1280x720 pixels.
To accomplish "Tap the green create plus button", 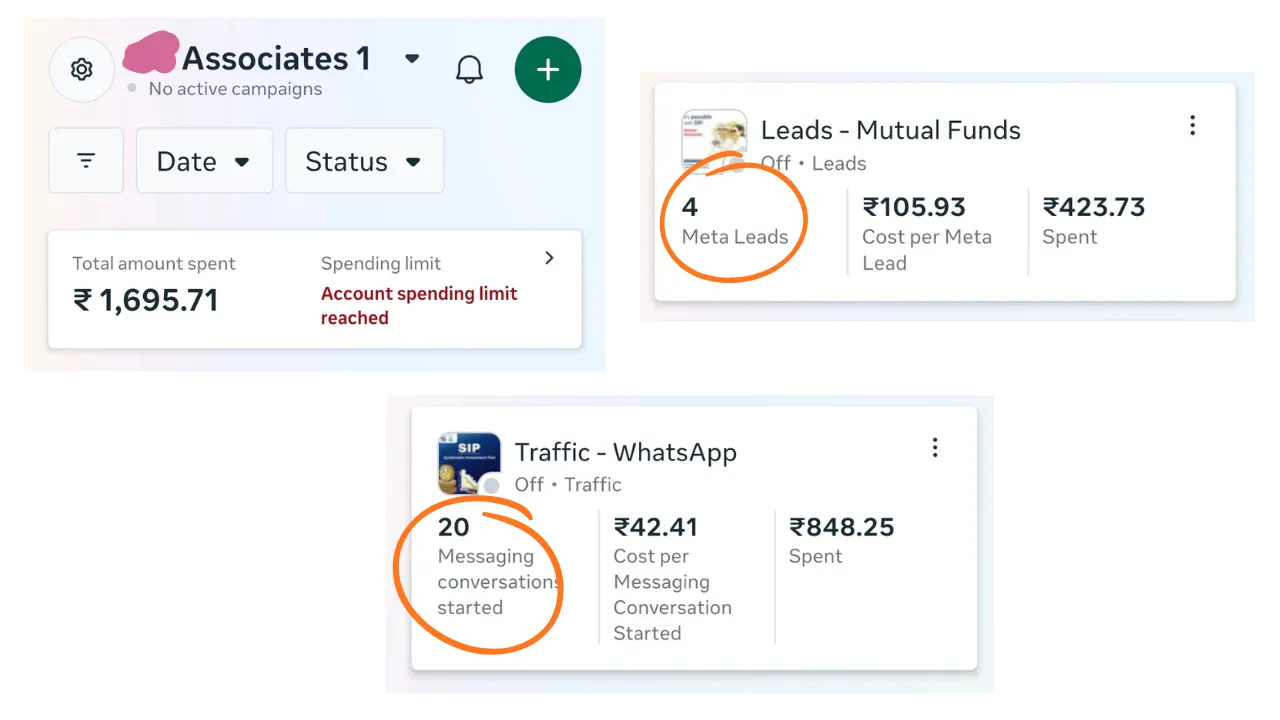I will coord(547,70).
